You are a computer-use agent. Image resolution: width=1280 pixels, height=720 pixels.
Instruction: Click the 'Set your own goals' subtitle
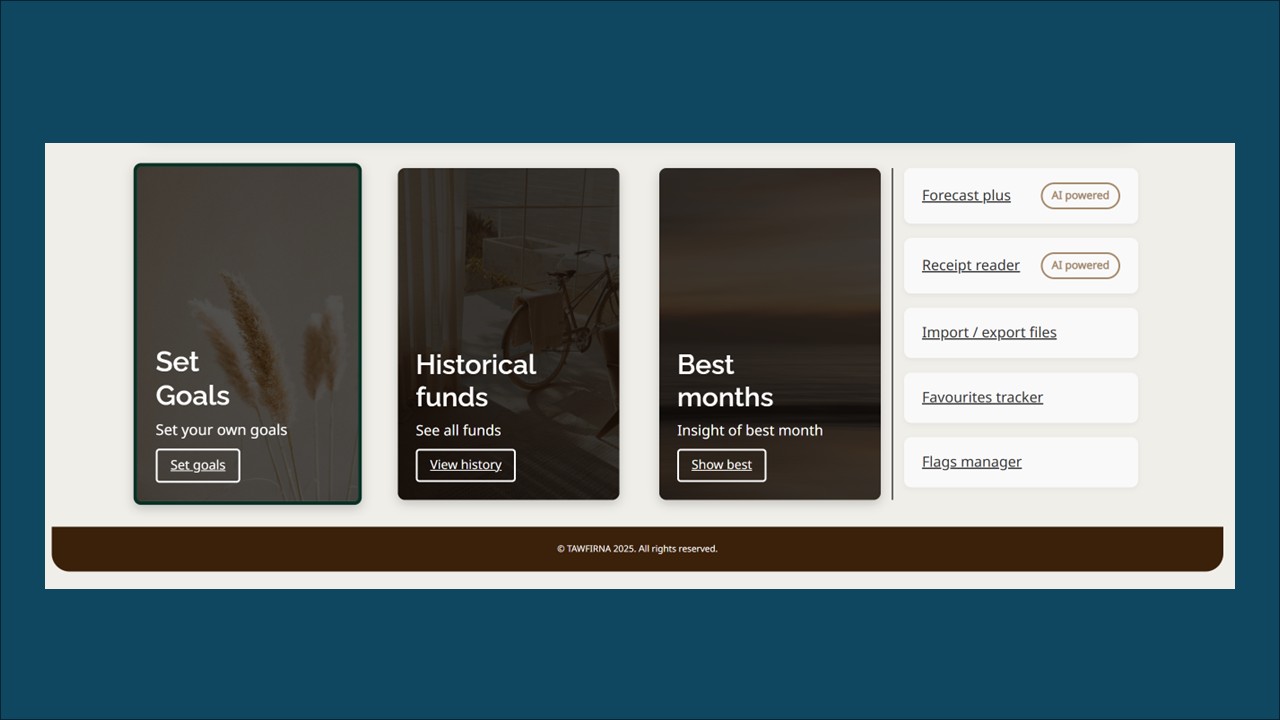[x=221, y=429]
